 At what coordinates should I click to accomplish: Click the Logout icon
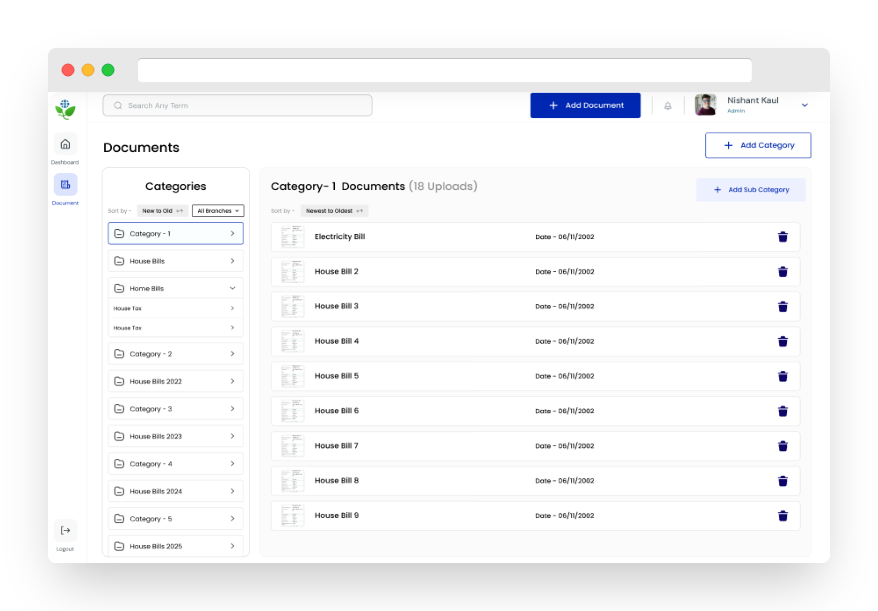pyautogui.click(x=65, y=530)
